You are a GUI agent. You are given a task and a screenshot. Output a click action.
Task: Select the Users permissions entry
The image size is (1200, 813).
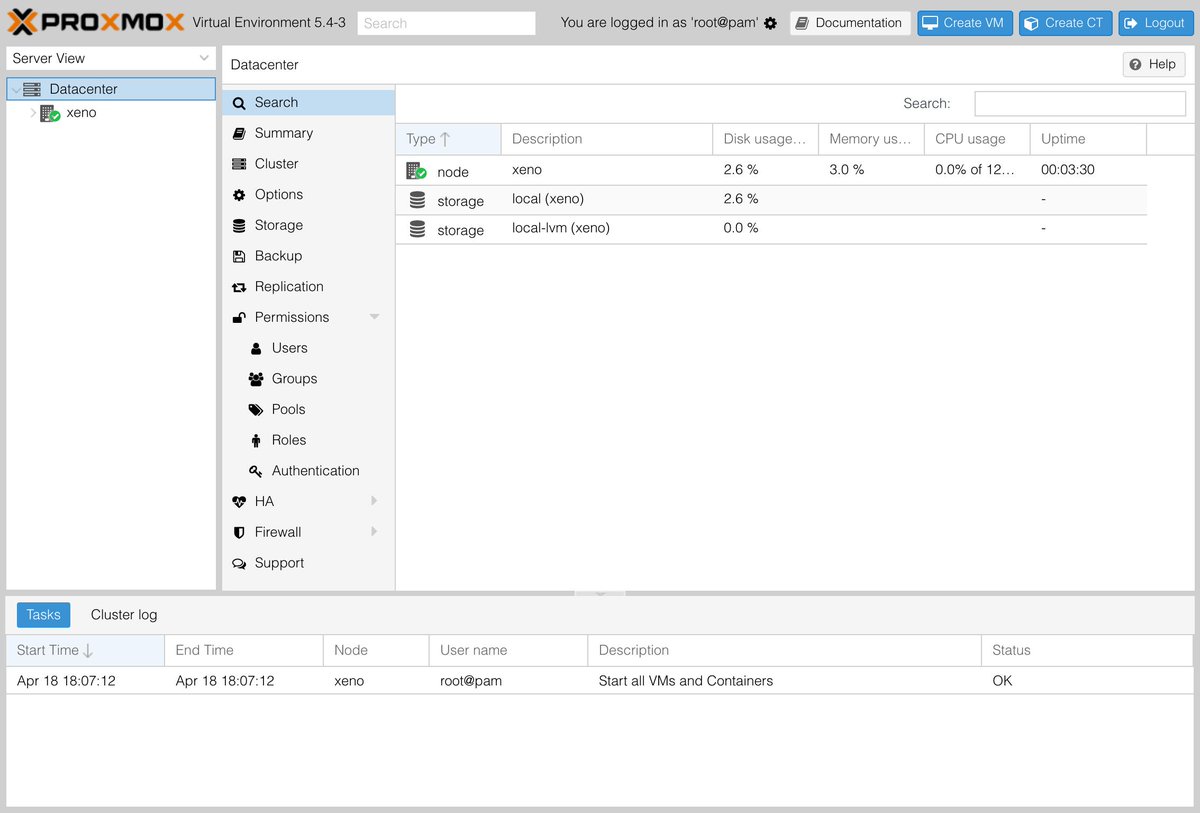coord(289,348)
